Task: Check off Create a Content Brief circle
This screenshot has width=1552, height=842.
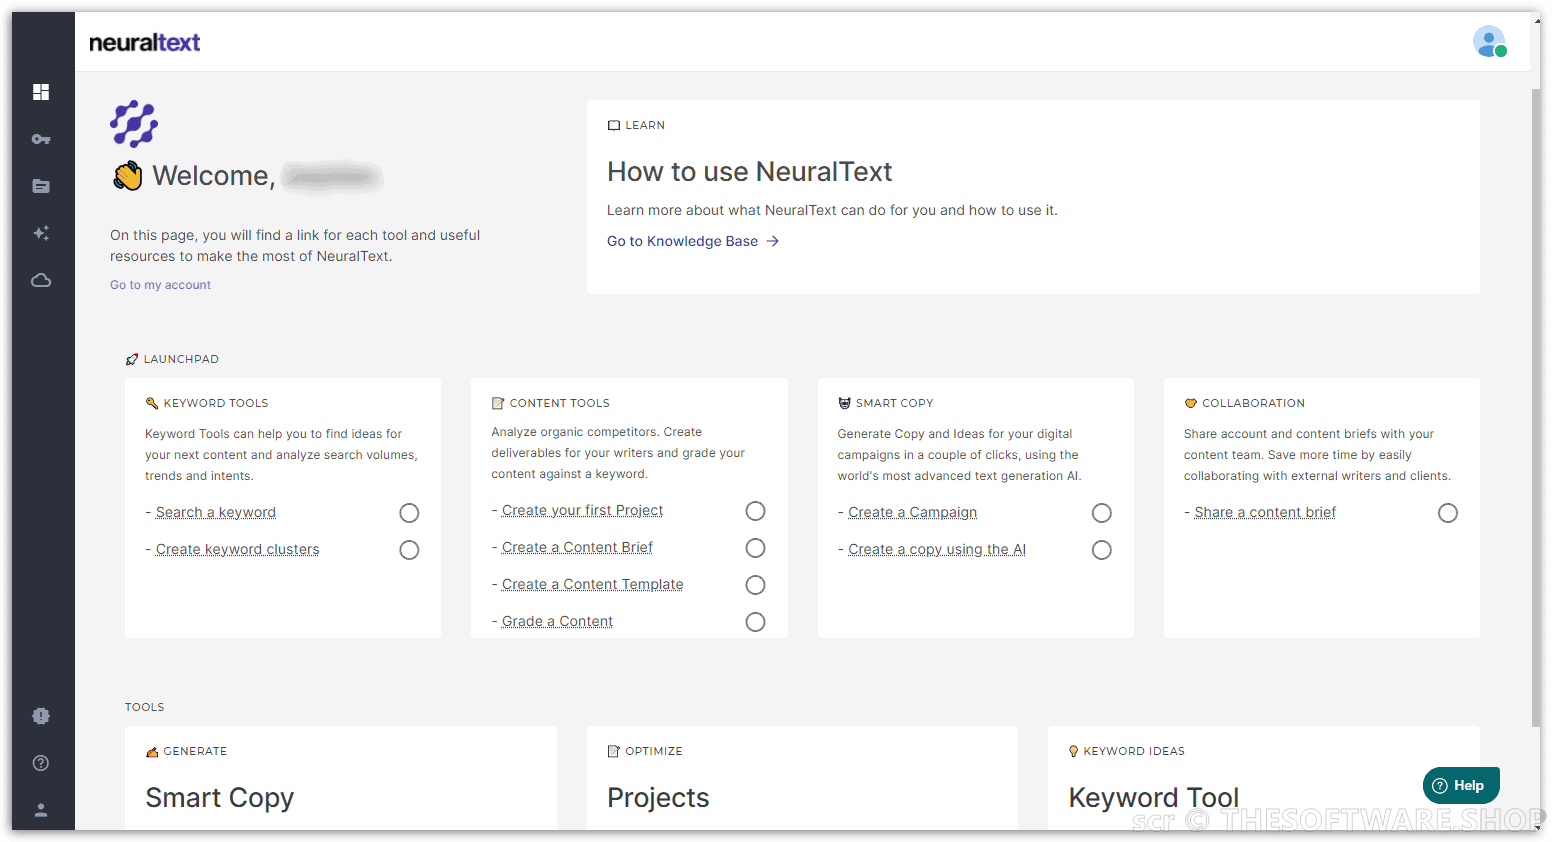Action: (x=756, y=548)
